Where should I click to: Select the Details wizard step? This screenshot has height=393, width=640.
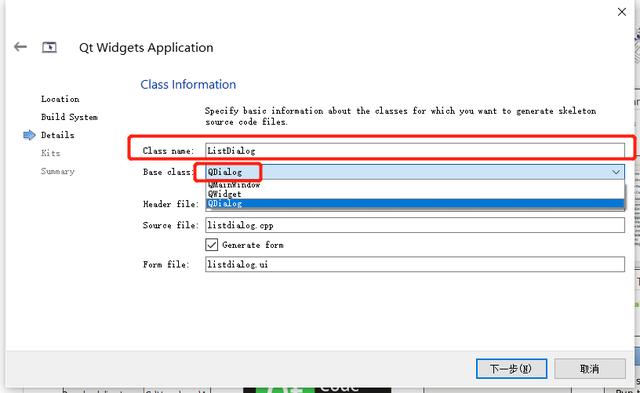click(x=58, y=135)
